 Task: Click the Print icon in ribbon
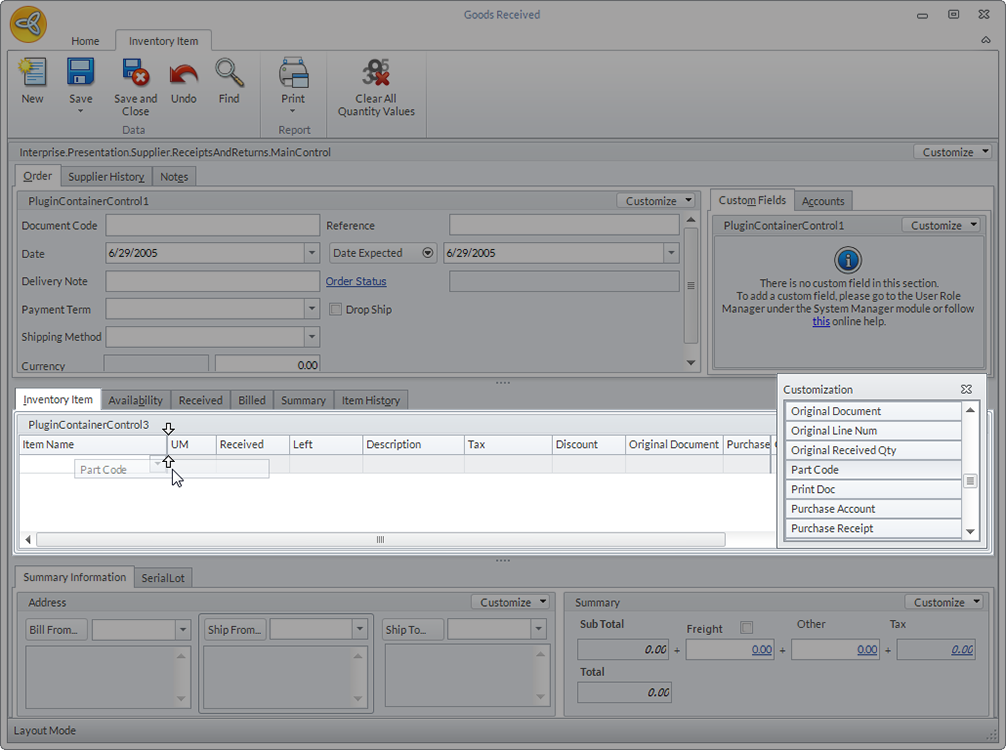tap(293, 73)
